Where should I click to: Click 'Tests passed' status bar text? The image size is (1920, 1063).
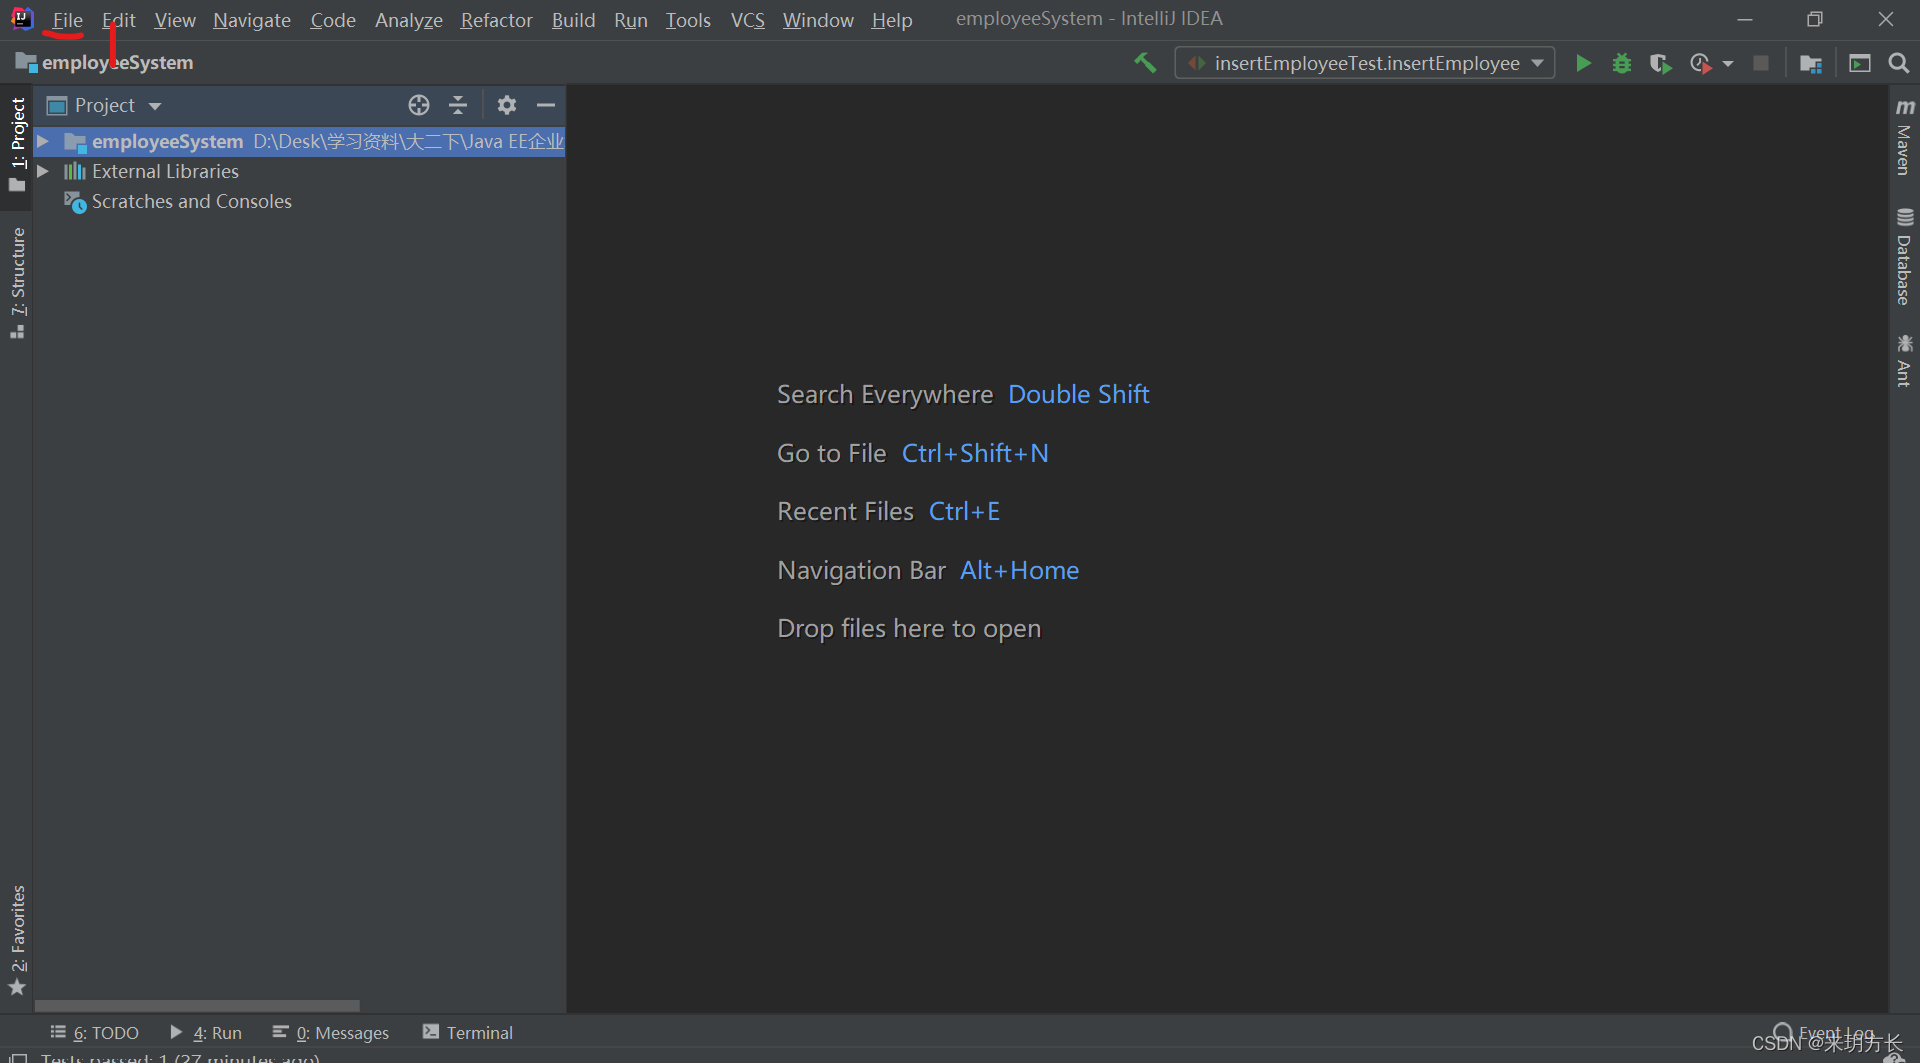[180, 1057]
